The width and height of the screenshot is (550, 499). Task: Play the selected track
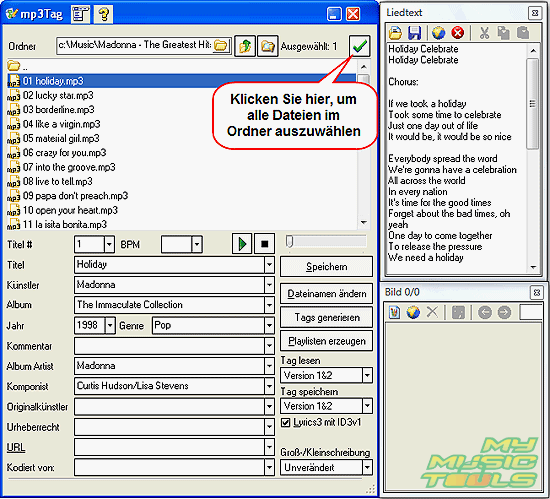pyautogui.click(x=242, y=244)
